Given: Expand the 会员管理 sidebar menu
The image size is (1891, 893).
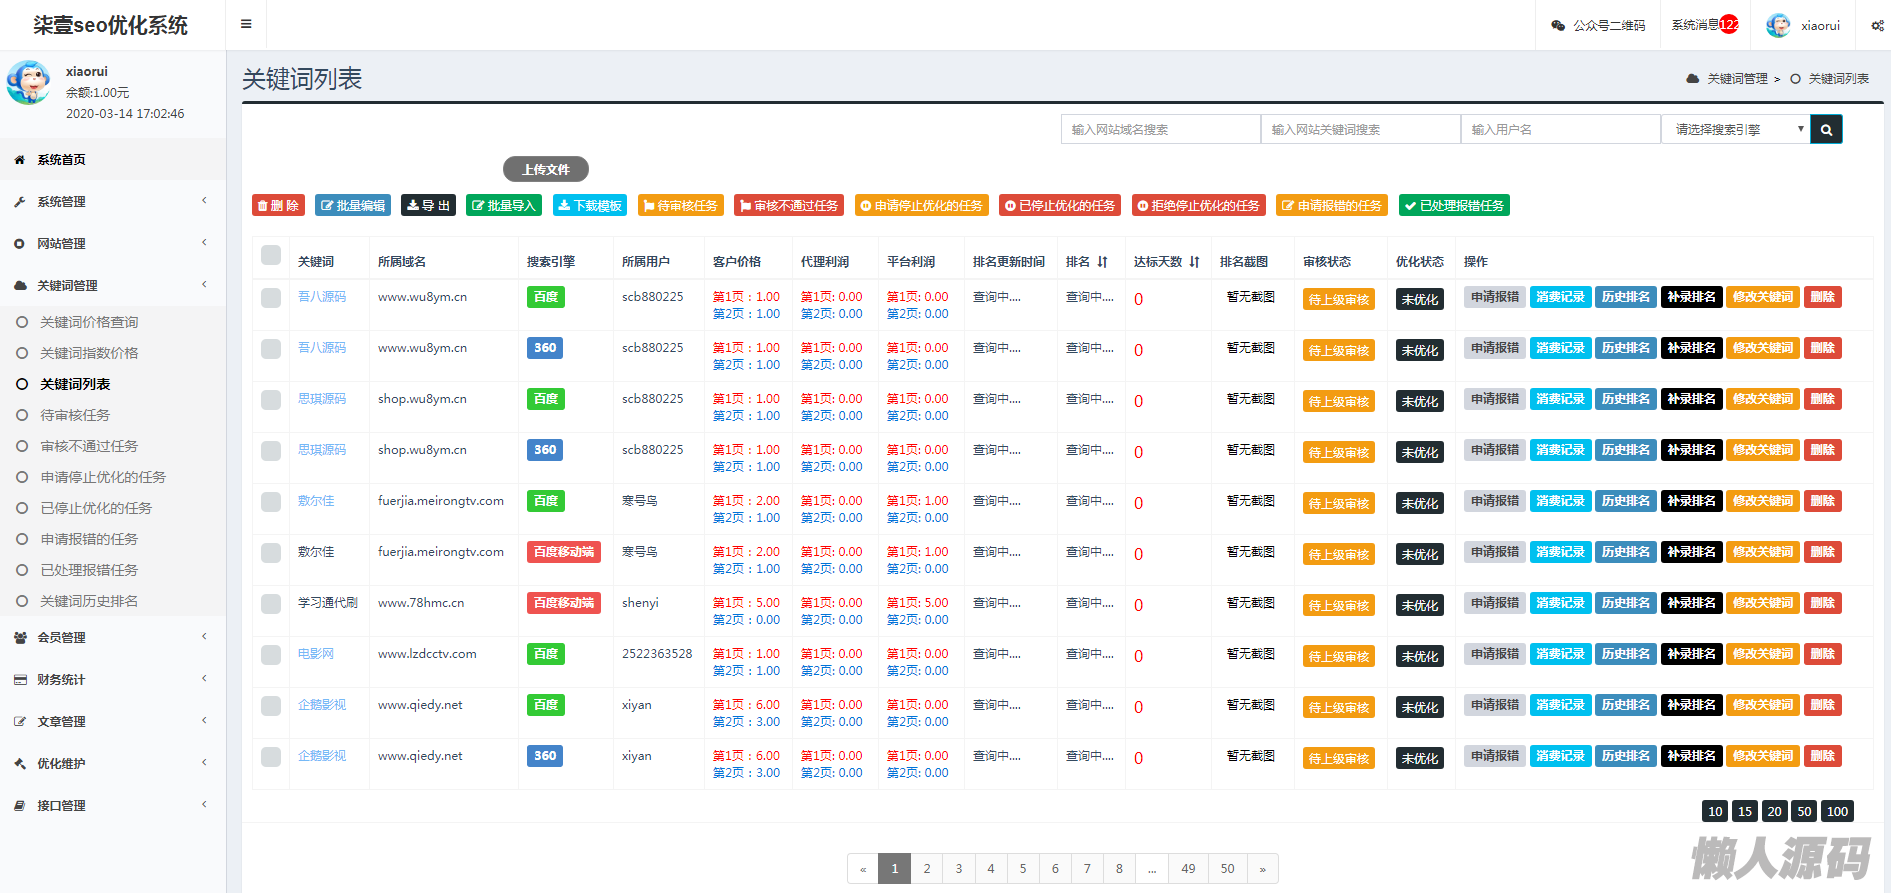Looking at the screenshot, I should [x=61, y=638].
